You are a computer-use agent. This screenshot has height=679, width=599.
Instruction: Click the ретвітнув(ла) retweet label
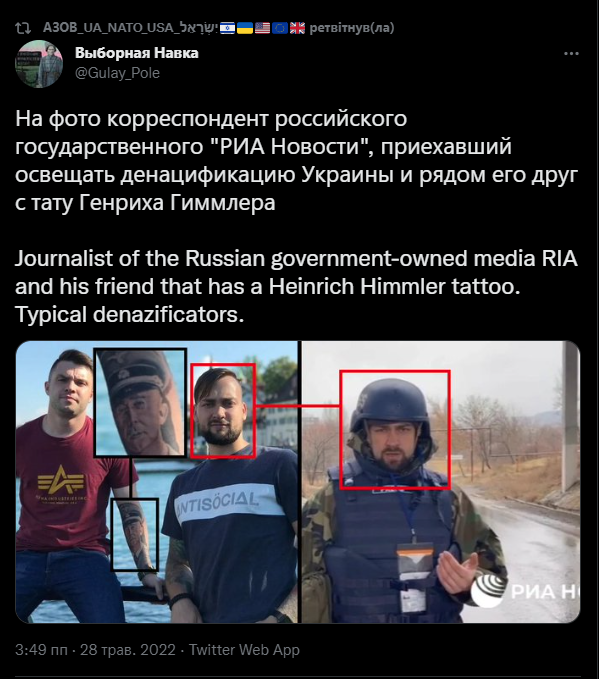pos(352,28)
